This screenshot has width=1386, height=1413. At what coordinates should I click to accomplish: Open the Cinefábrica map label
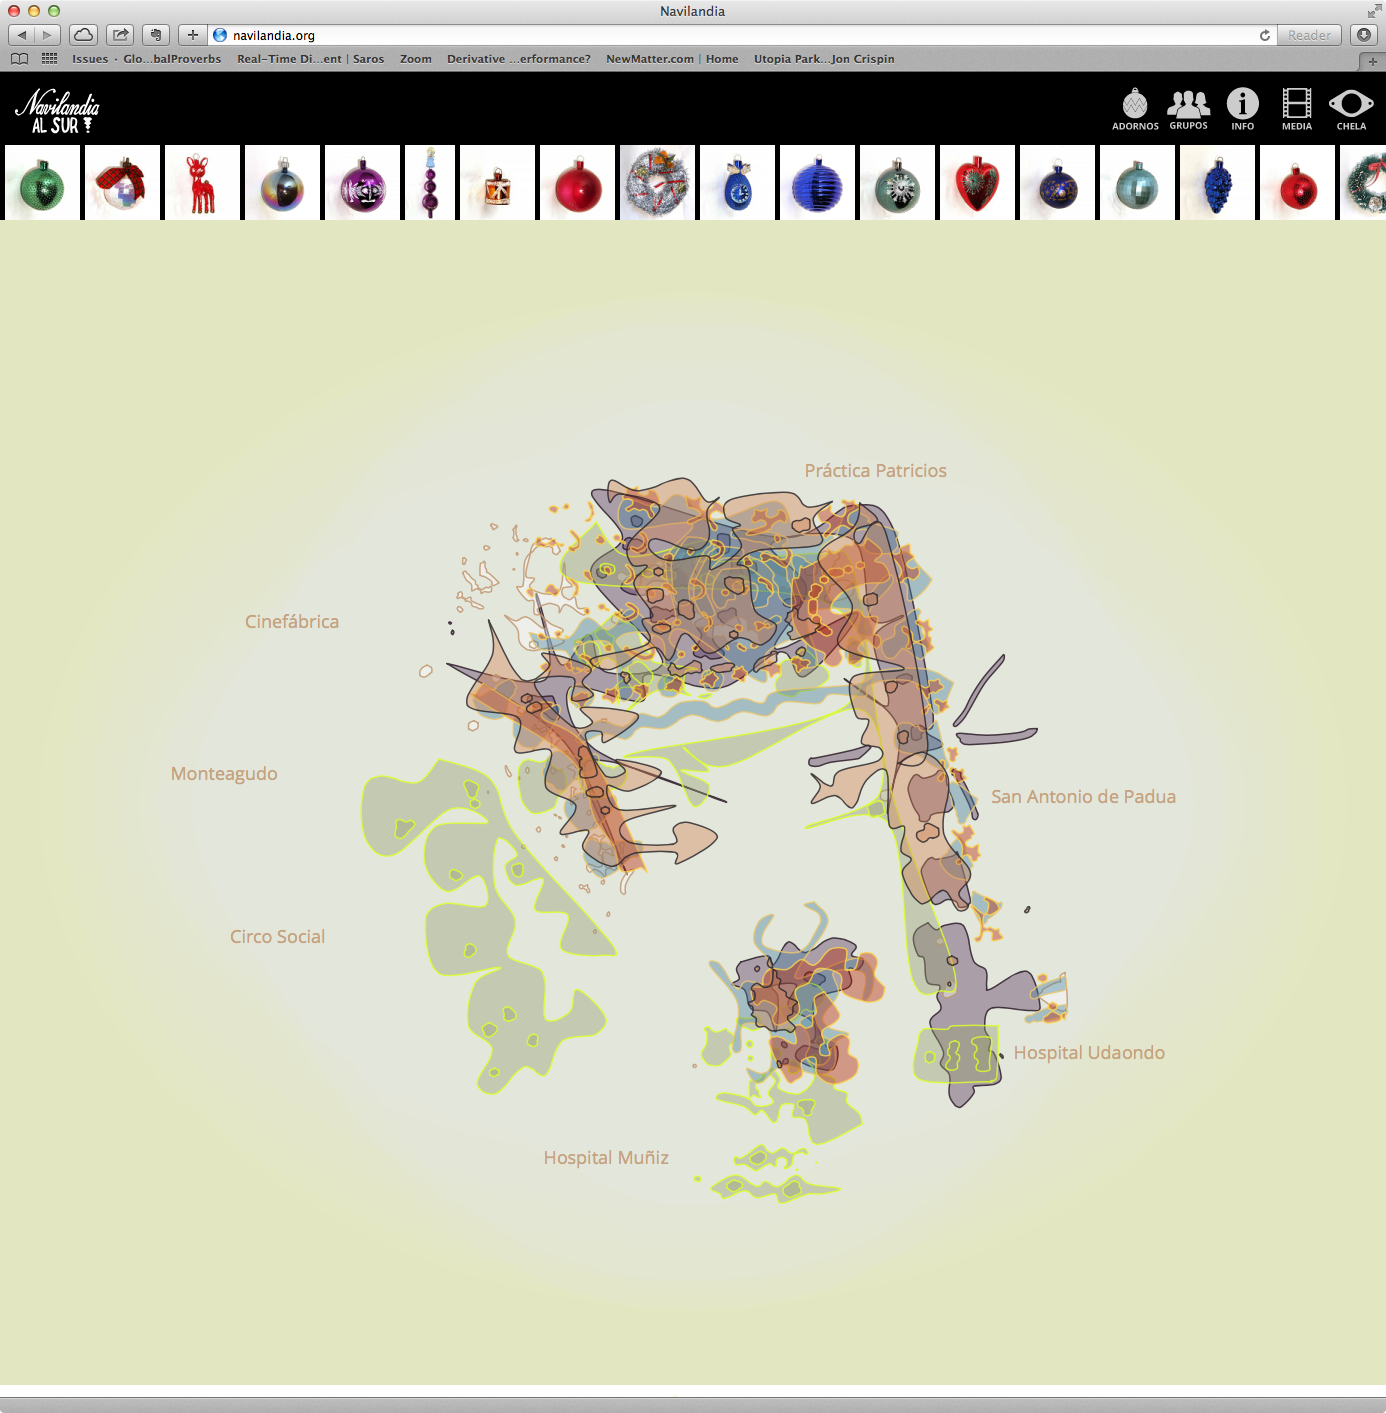tap(292, 621)
